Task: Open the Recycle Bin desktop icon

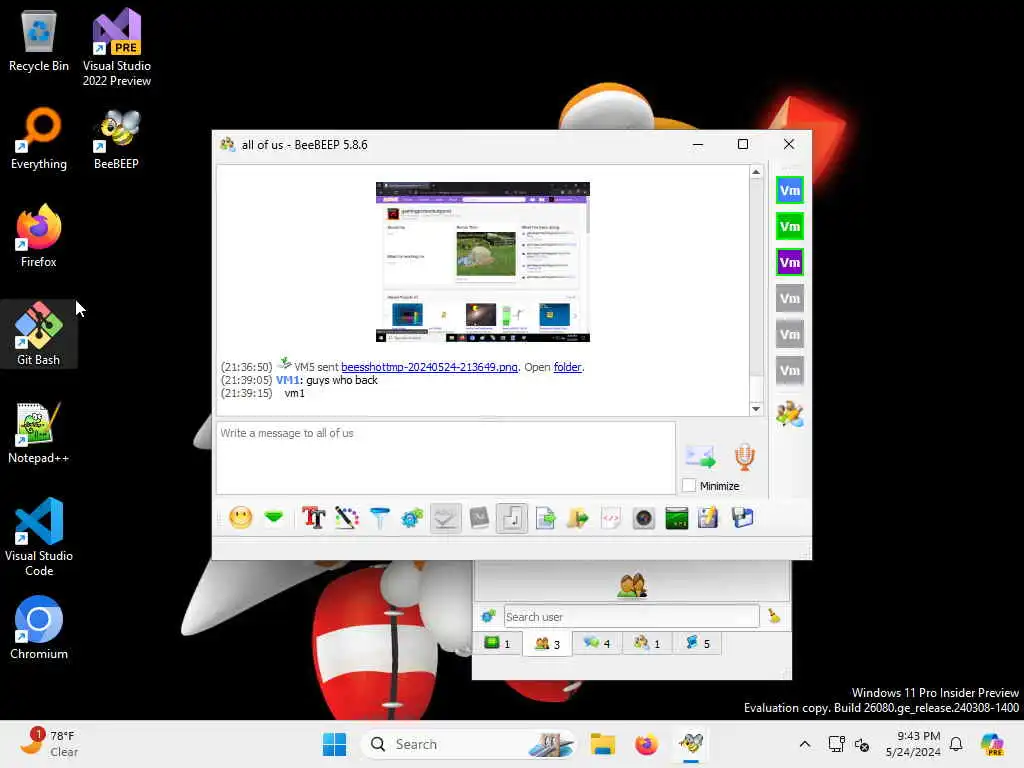Action: 39,41
